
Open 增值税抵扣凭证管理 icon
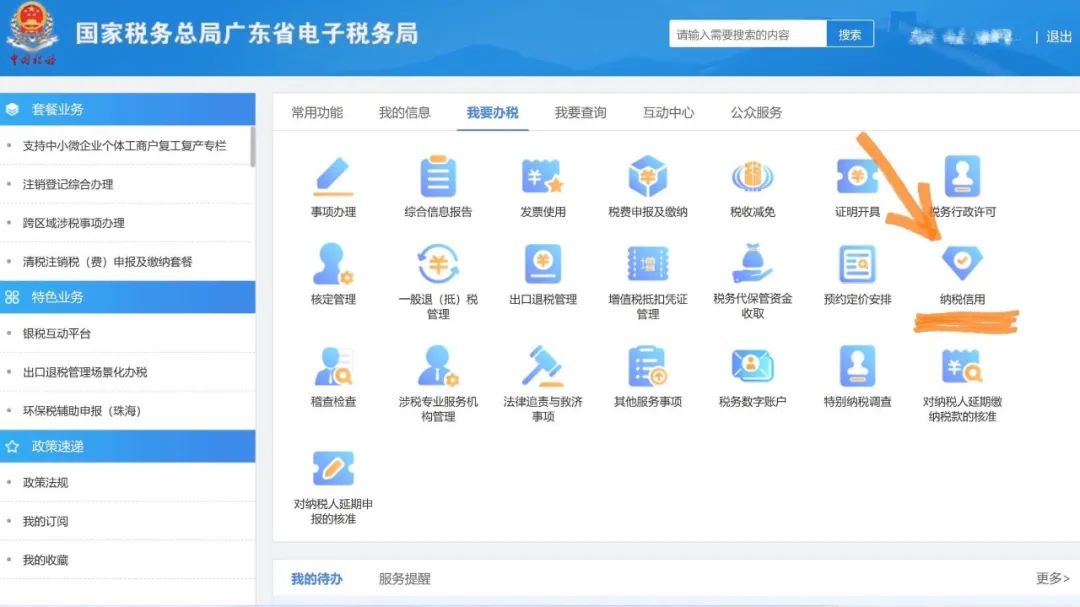[x=647, y=264]
